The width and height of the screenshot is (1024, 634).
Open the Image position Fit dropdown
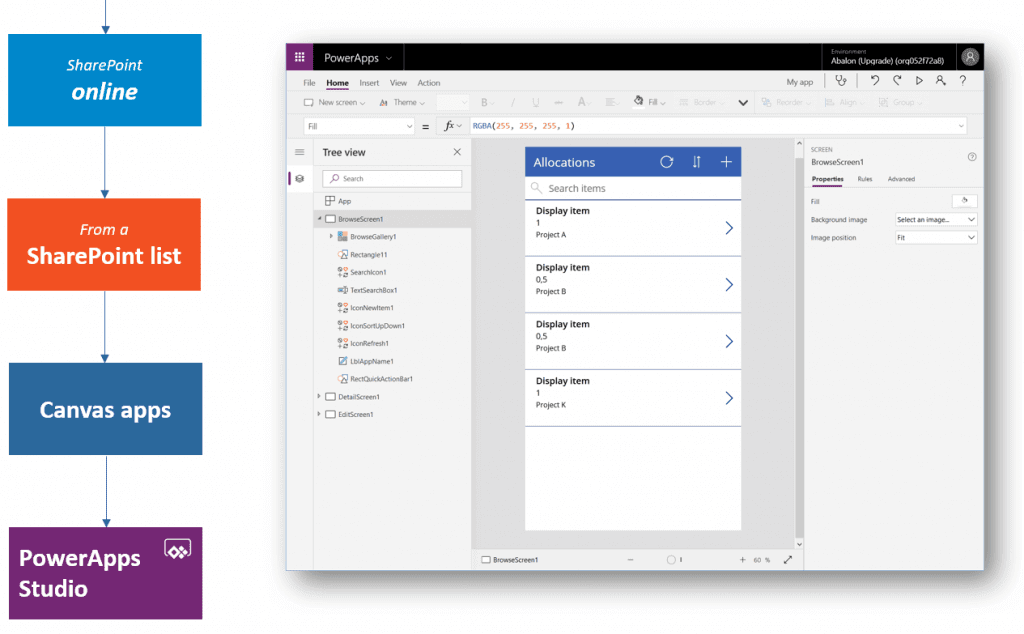[935, 237]
